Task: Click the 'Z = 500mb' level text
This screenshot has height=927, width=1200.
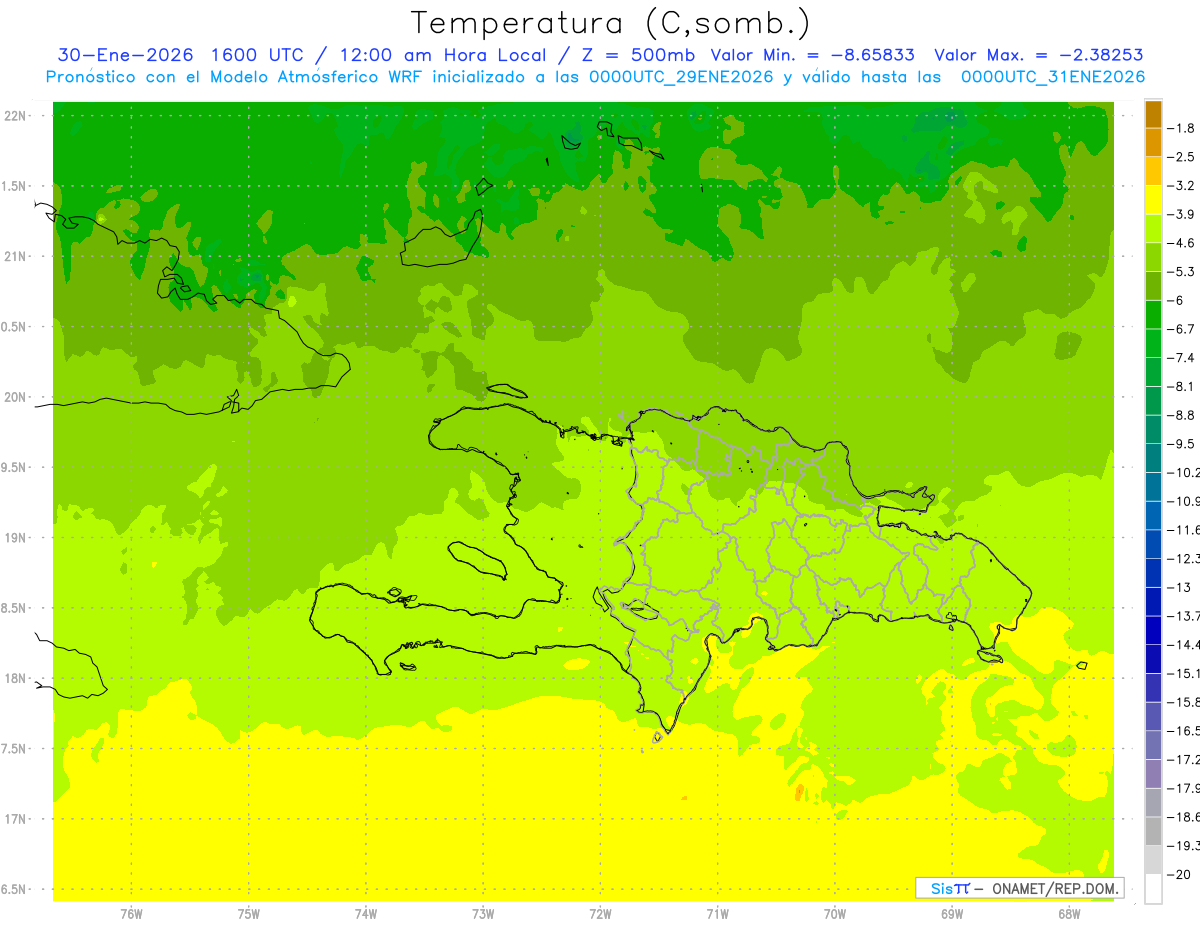Action: (637, 55)
